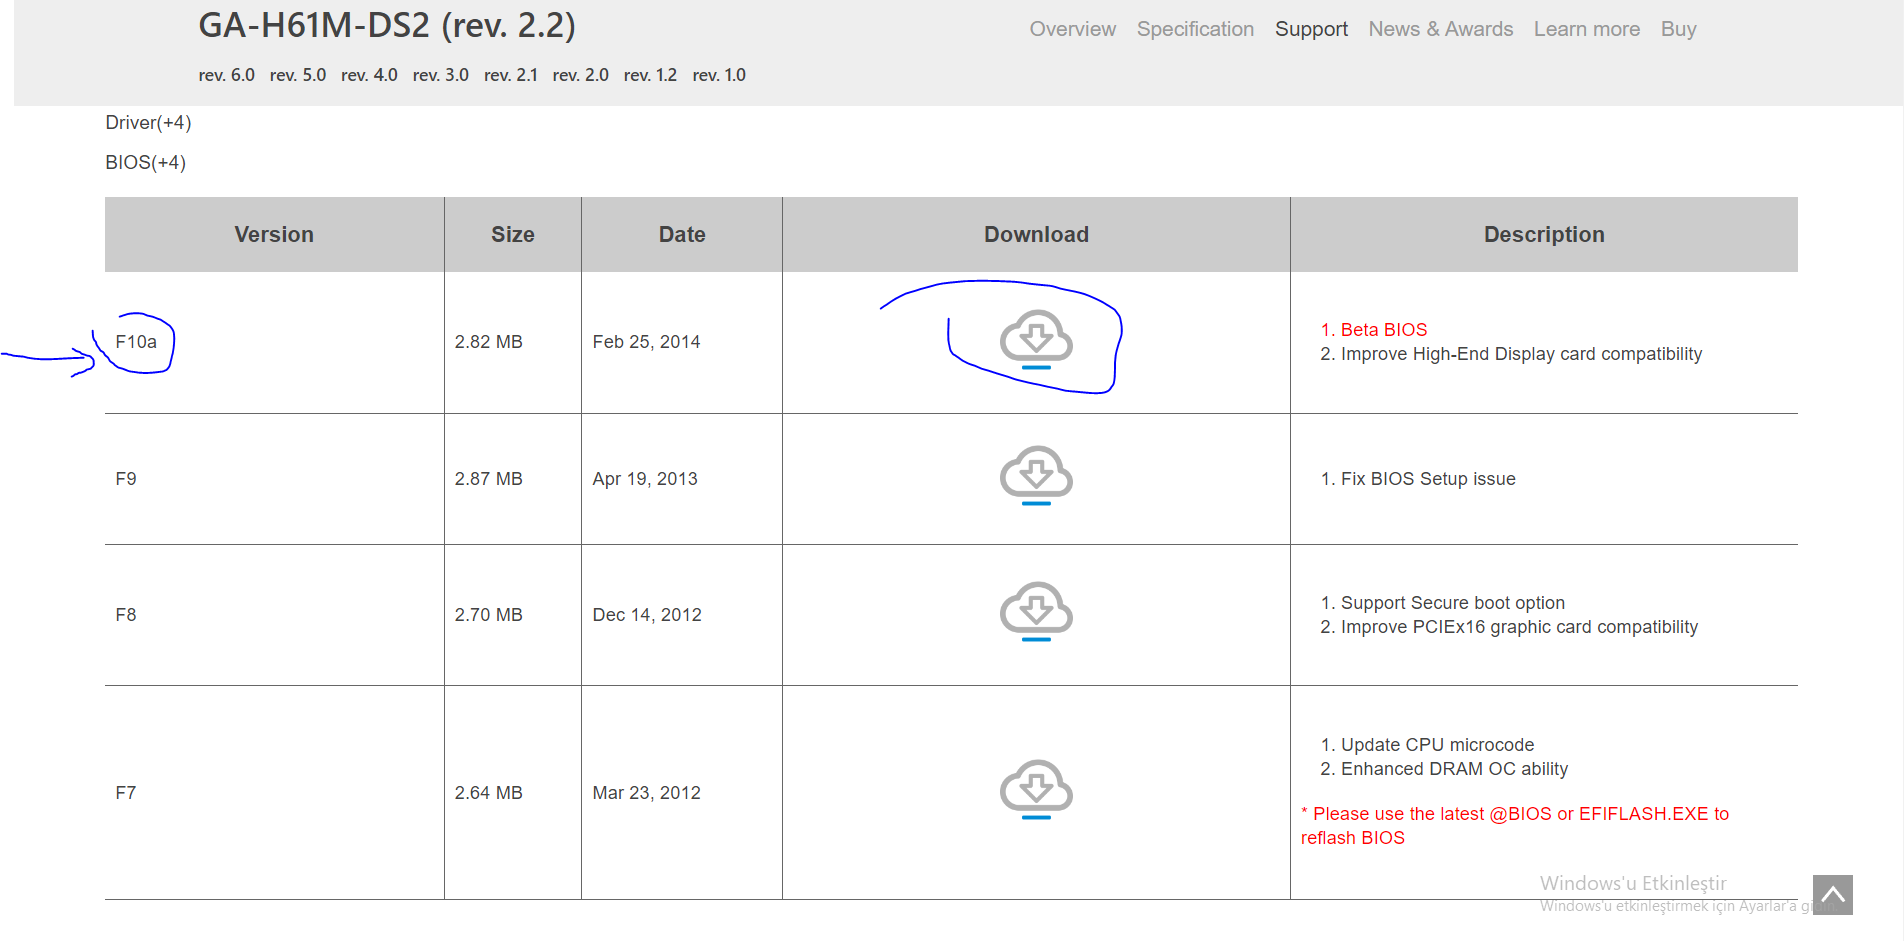This screenshot has height=941, width=1904.
Task: Switch to rev. 3.0 page
Action: [441, 75]
